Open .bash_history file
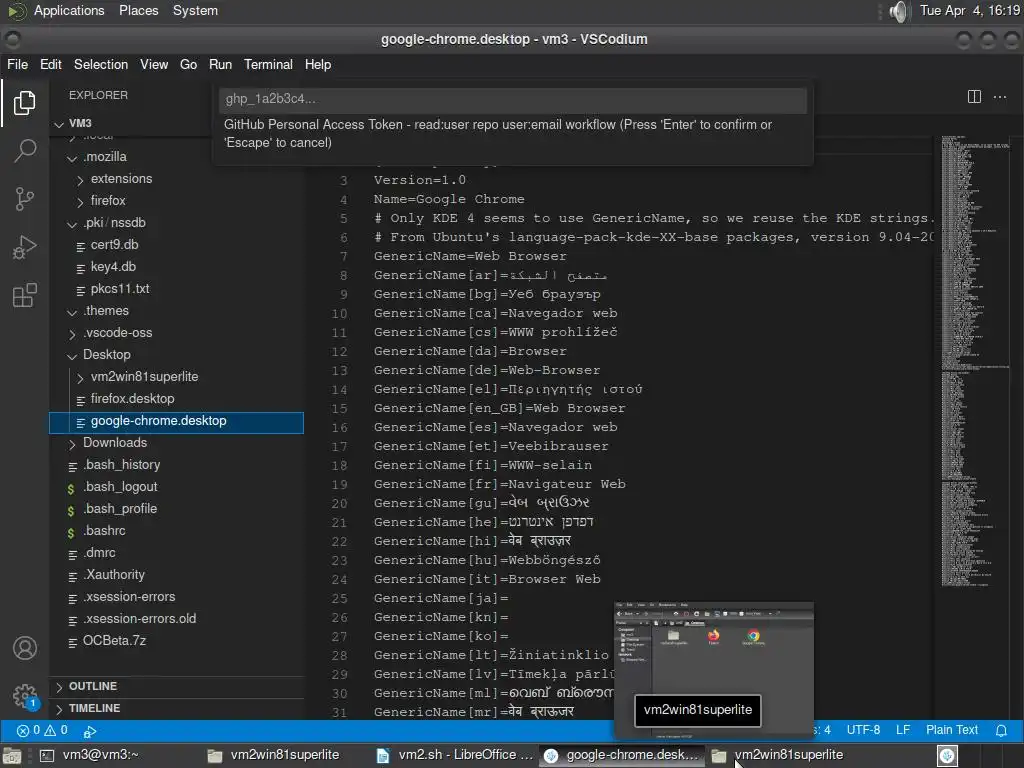This screenshot has width=1024, height=768. coord(121,465)
